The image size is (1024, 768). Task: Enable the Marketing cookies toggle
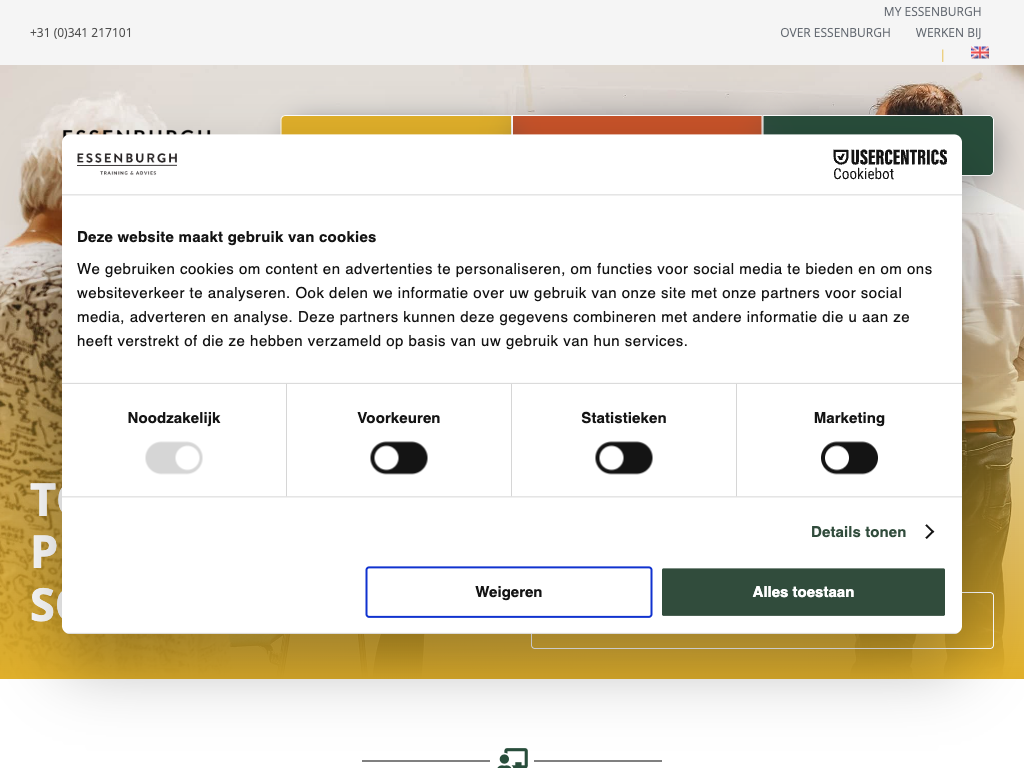click(x=849, y=459)
